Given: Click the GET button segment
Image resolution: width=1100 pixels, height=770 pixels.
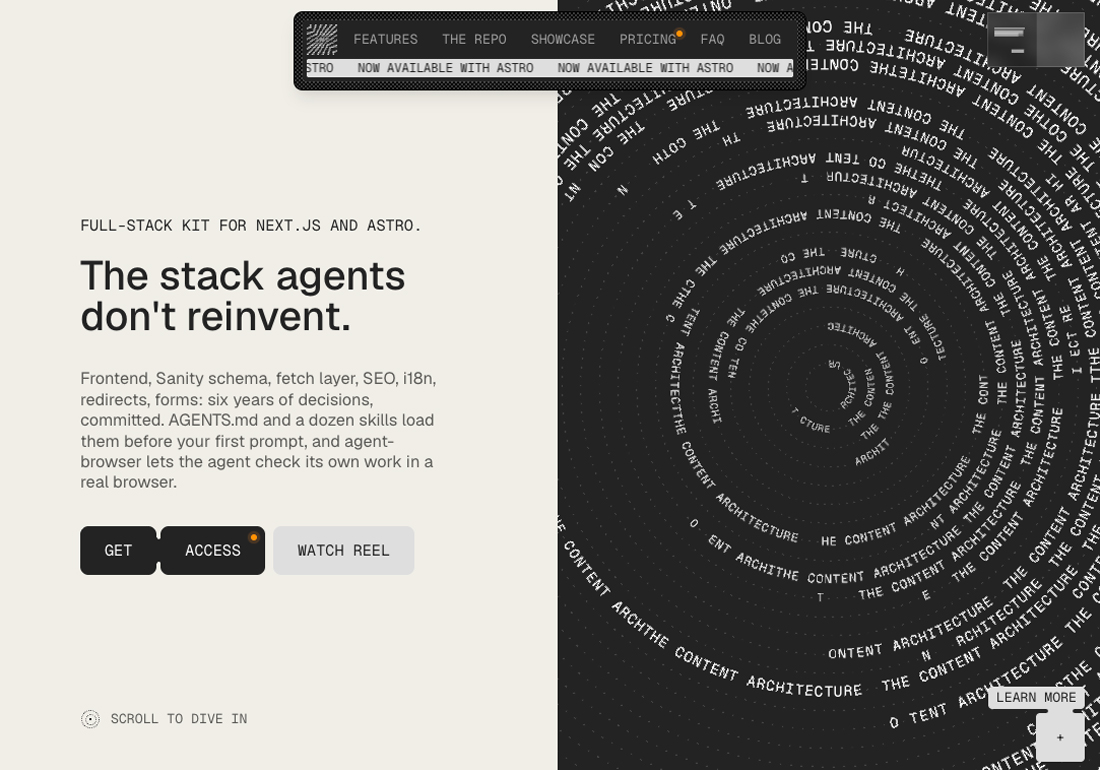Looking at the screenshot, I should point(118,551).
